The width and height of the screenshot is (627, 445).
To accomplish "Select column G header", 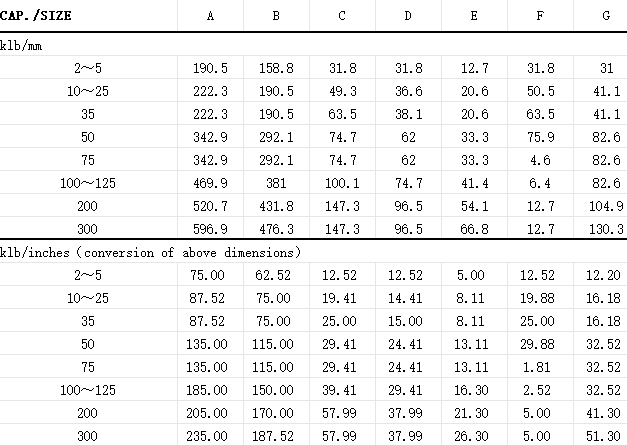I will (x=606, y=16).
